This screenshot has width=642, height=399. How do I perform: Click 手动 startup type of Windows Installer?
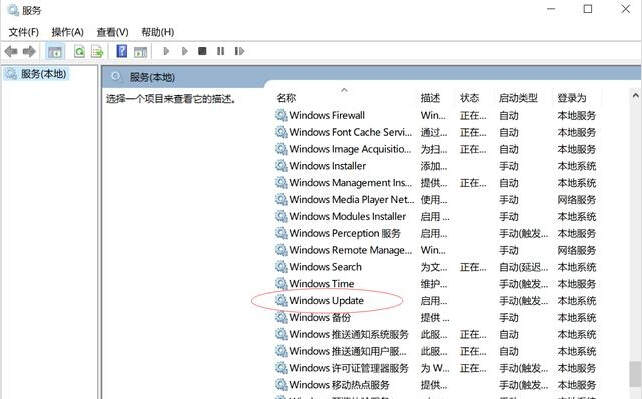point(509,166)
